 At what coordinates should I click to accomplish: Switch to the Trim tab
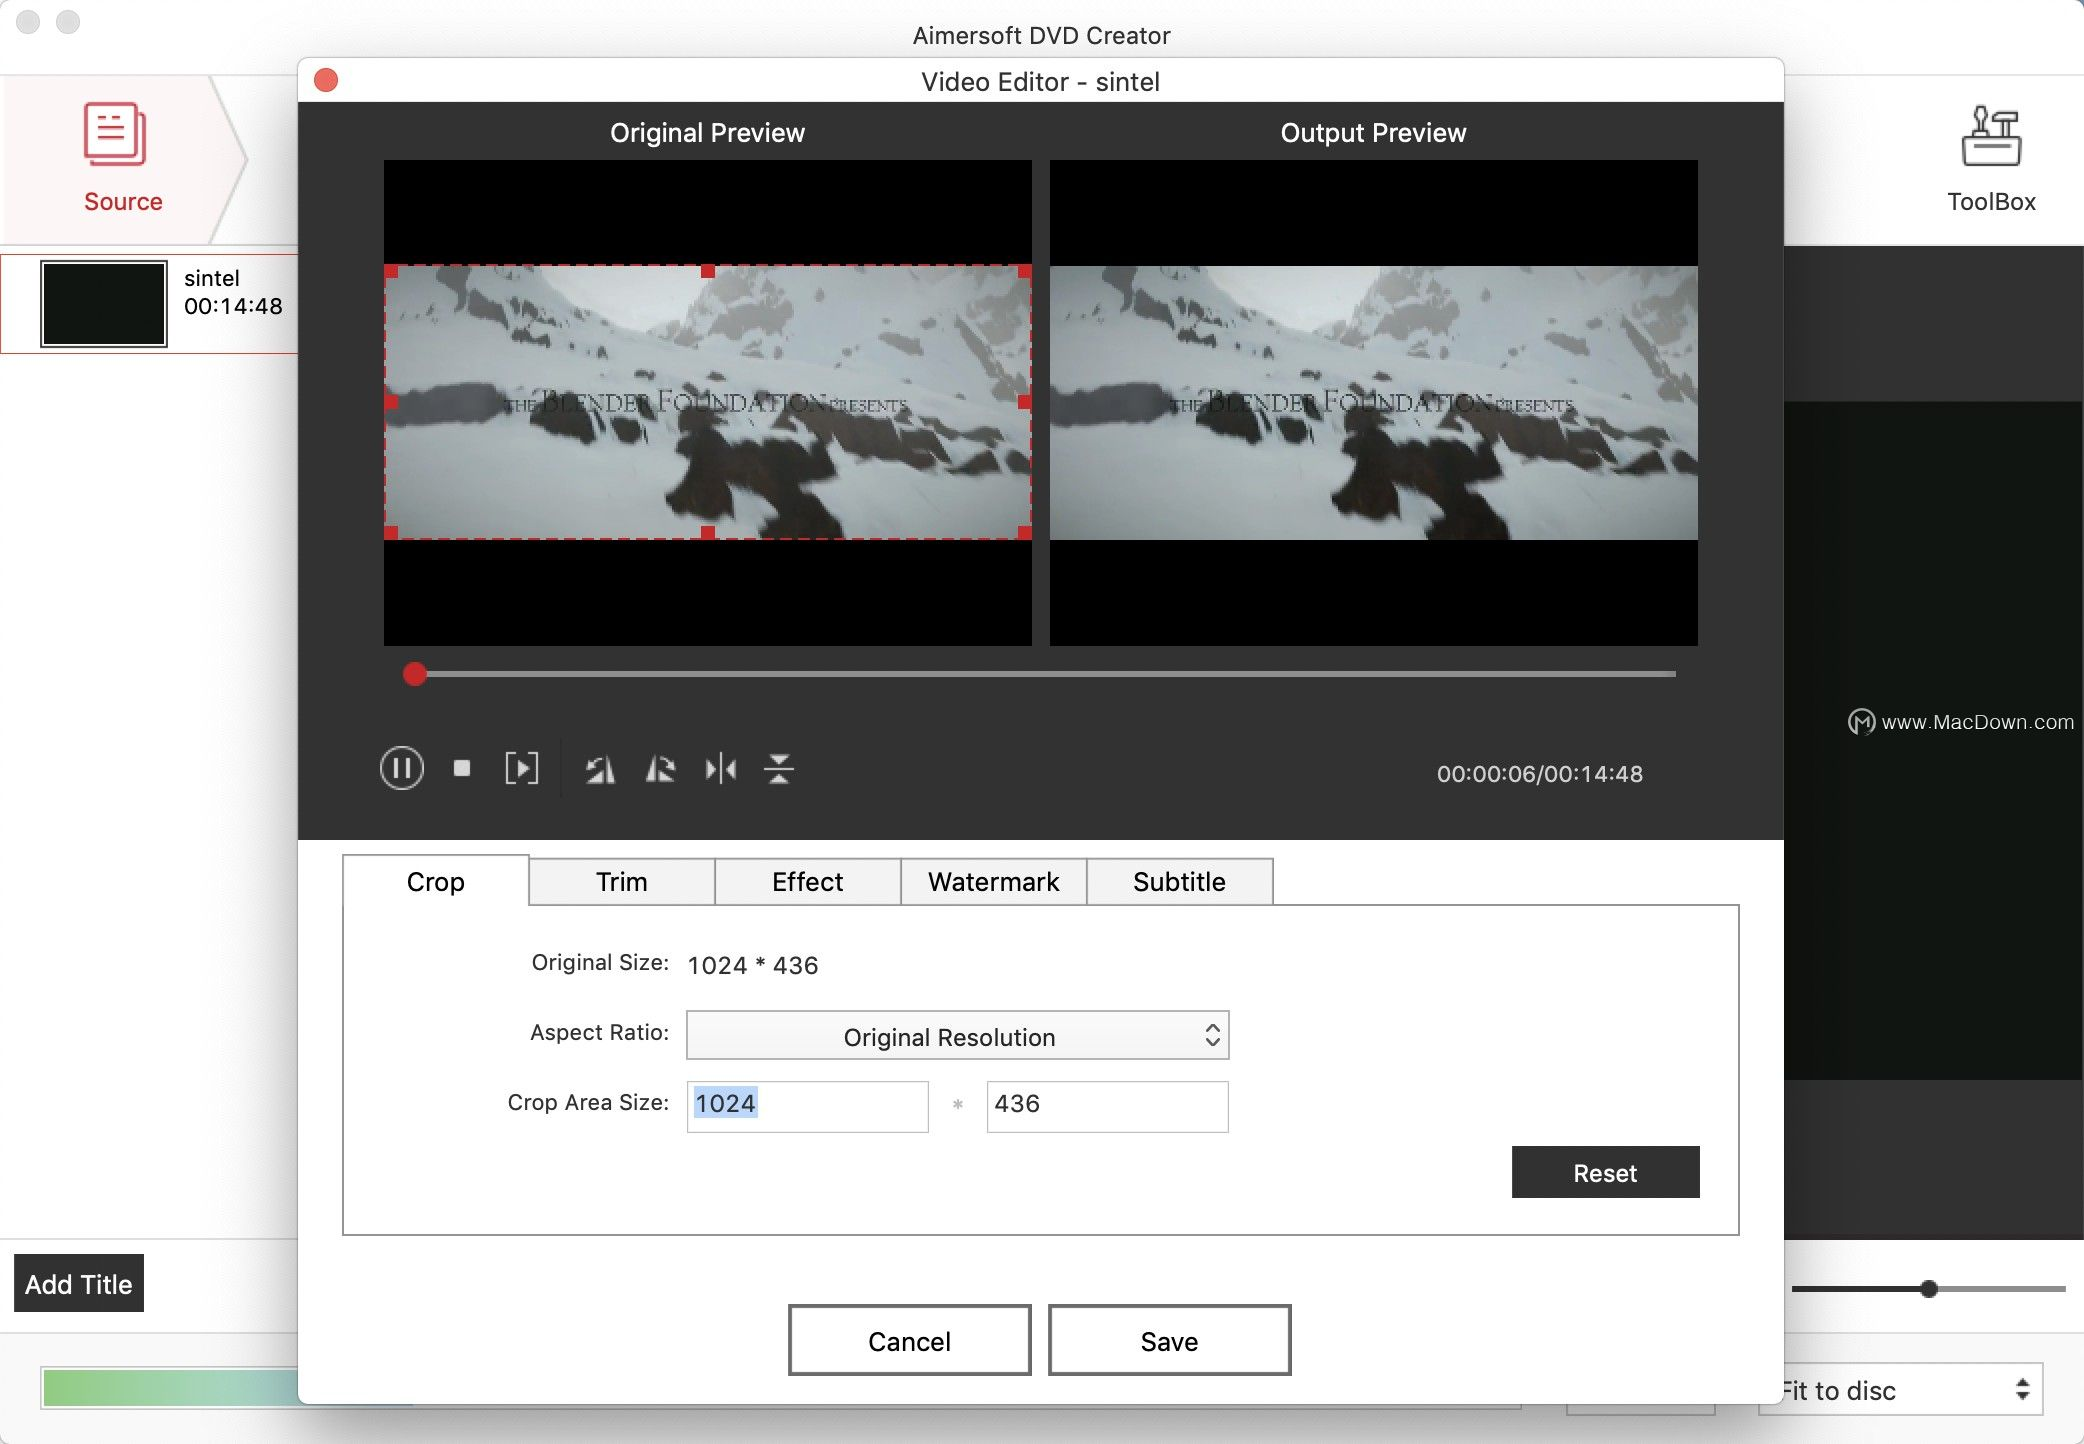click(621, 881)
